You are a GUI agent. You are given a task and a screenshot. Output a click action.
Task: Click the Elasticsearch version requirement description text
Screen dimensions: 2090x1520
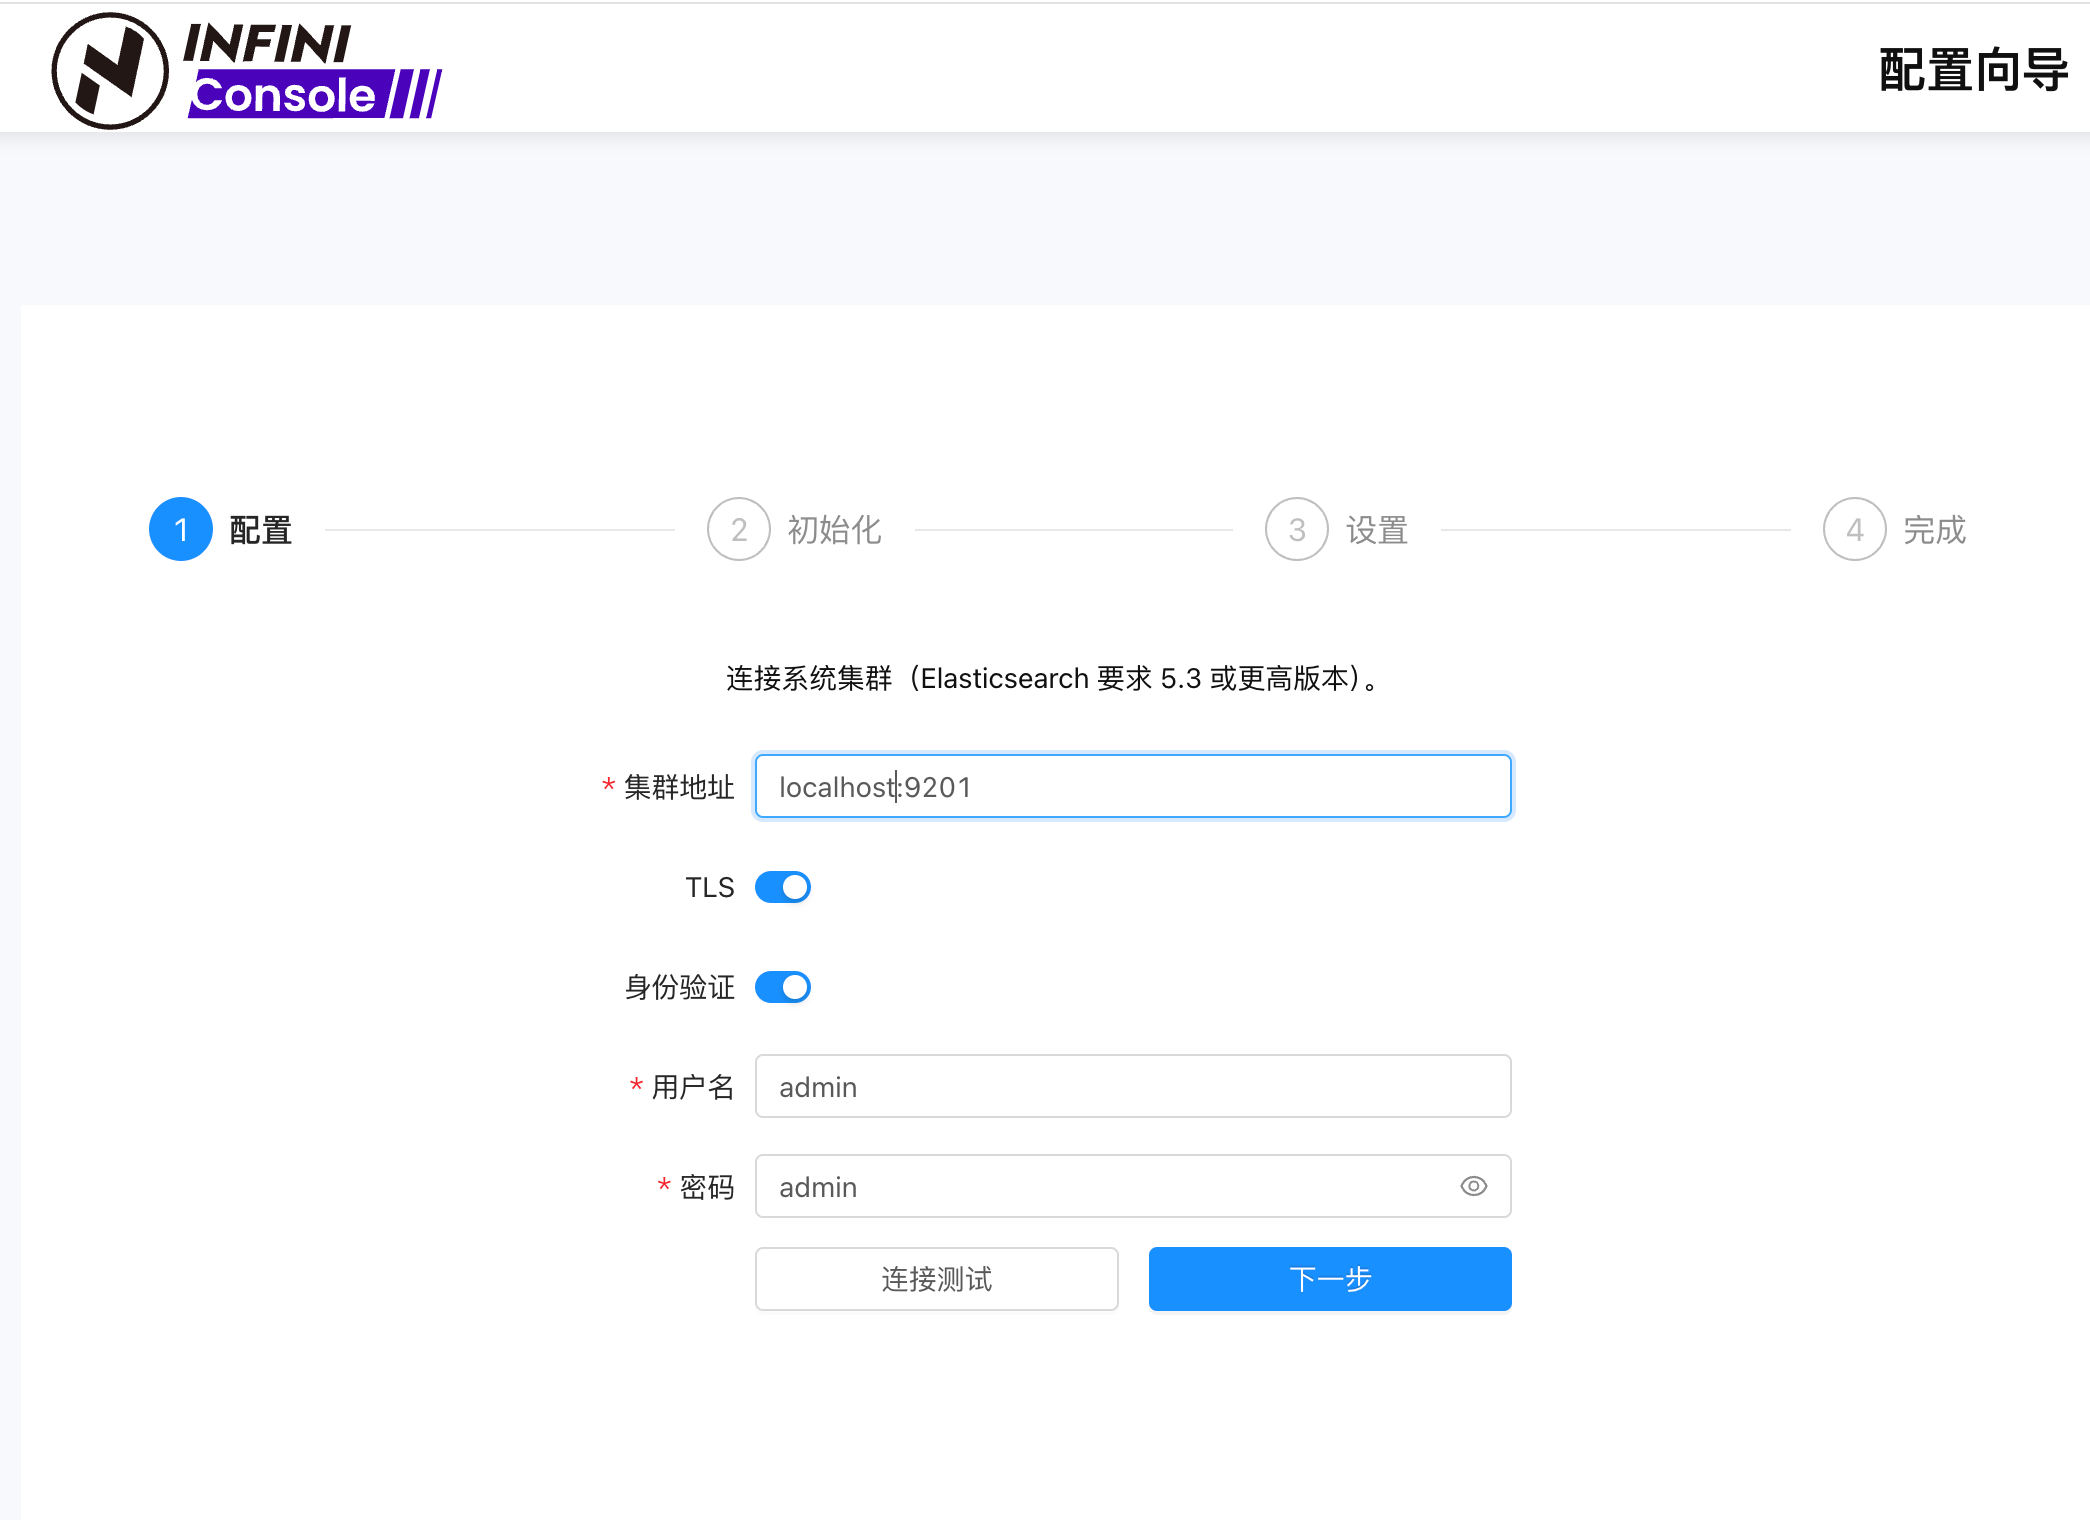click(1054, 678)
